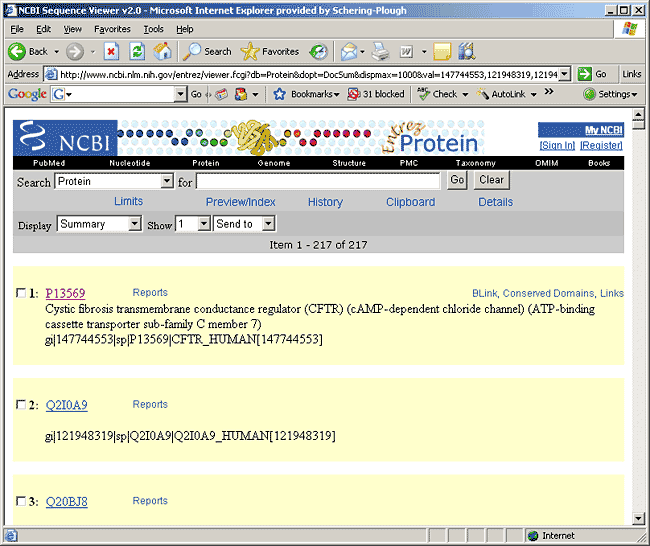The width and height of the screenshot is (650, 546).
Task: Open the Edit menu
Action: [44, 29]
